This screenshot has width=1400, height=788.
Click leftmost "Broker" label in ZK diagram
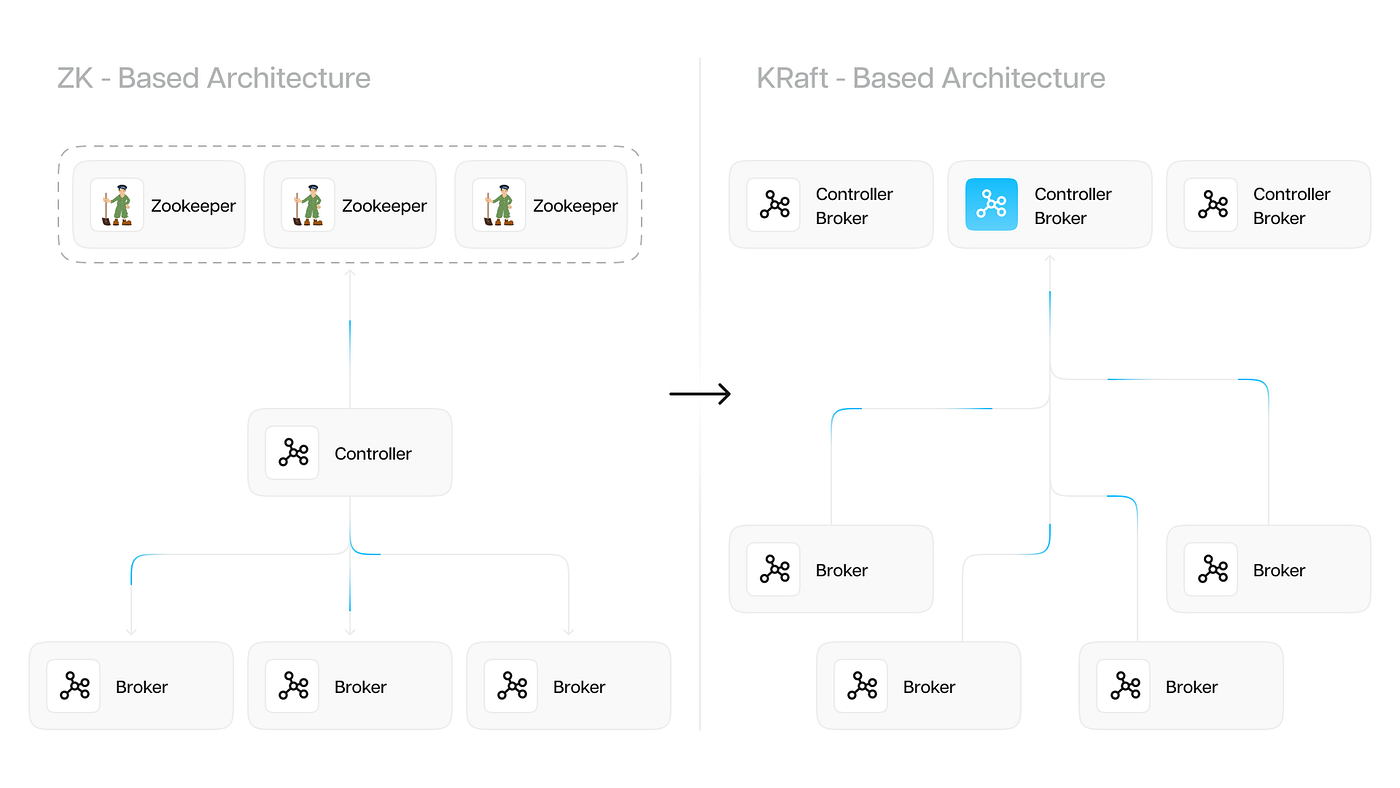point(142,687)
